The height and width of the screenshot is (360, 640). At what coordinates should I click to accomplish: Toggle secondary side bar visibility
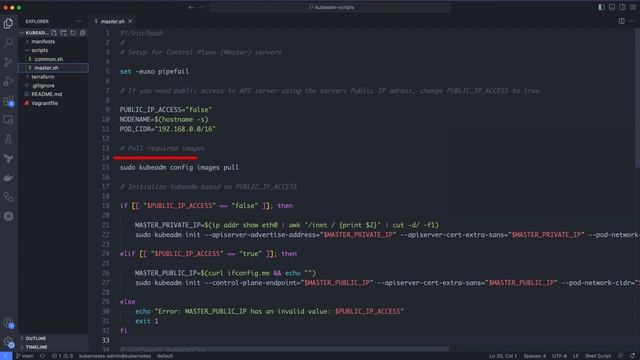pos(622,7)
